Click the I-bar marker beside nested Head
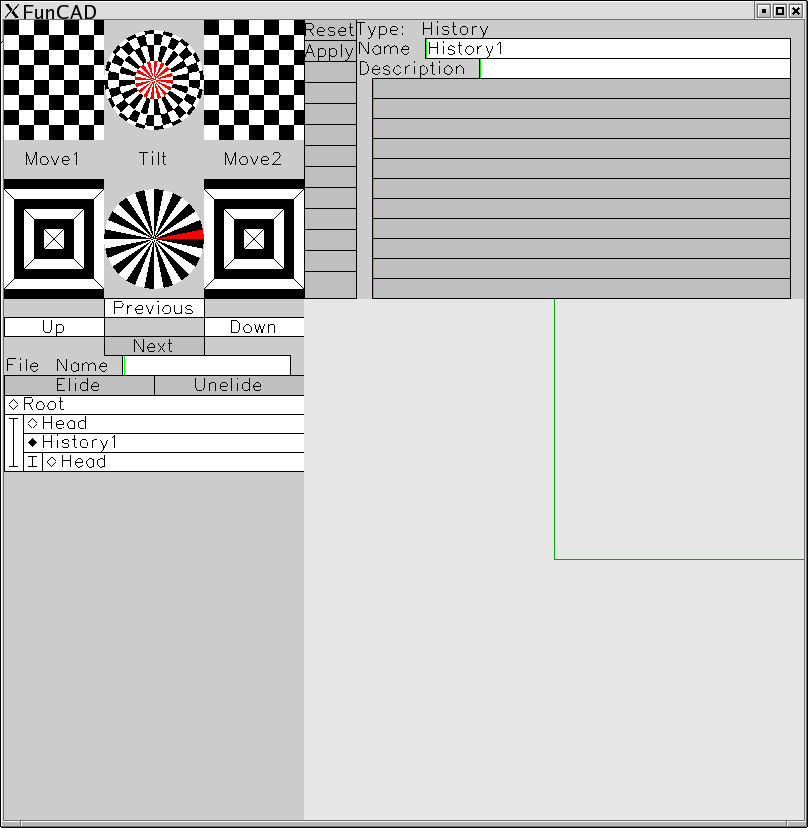 [x=33, y=462]
